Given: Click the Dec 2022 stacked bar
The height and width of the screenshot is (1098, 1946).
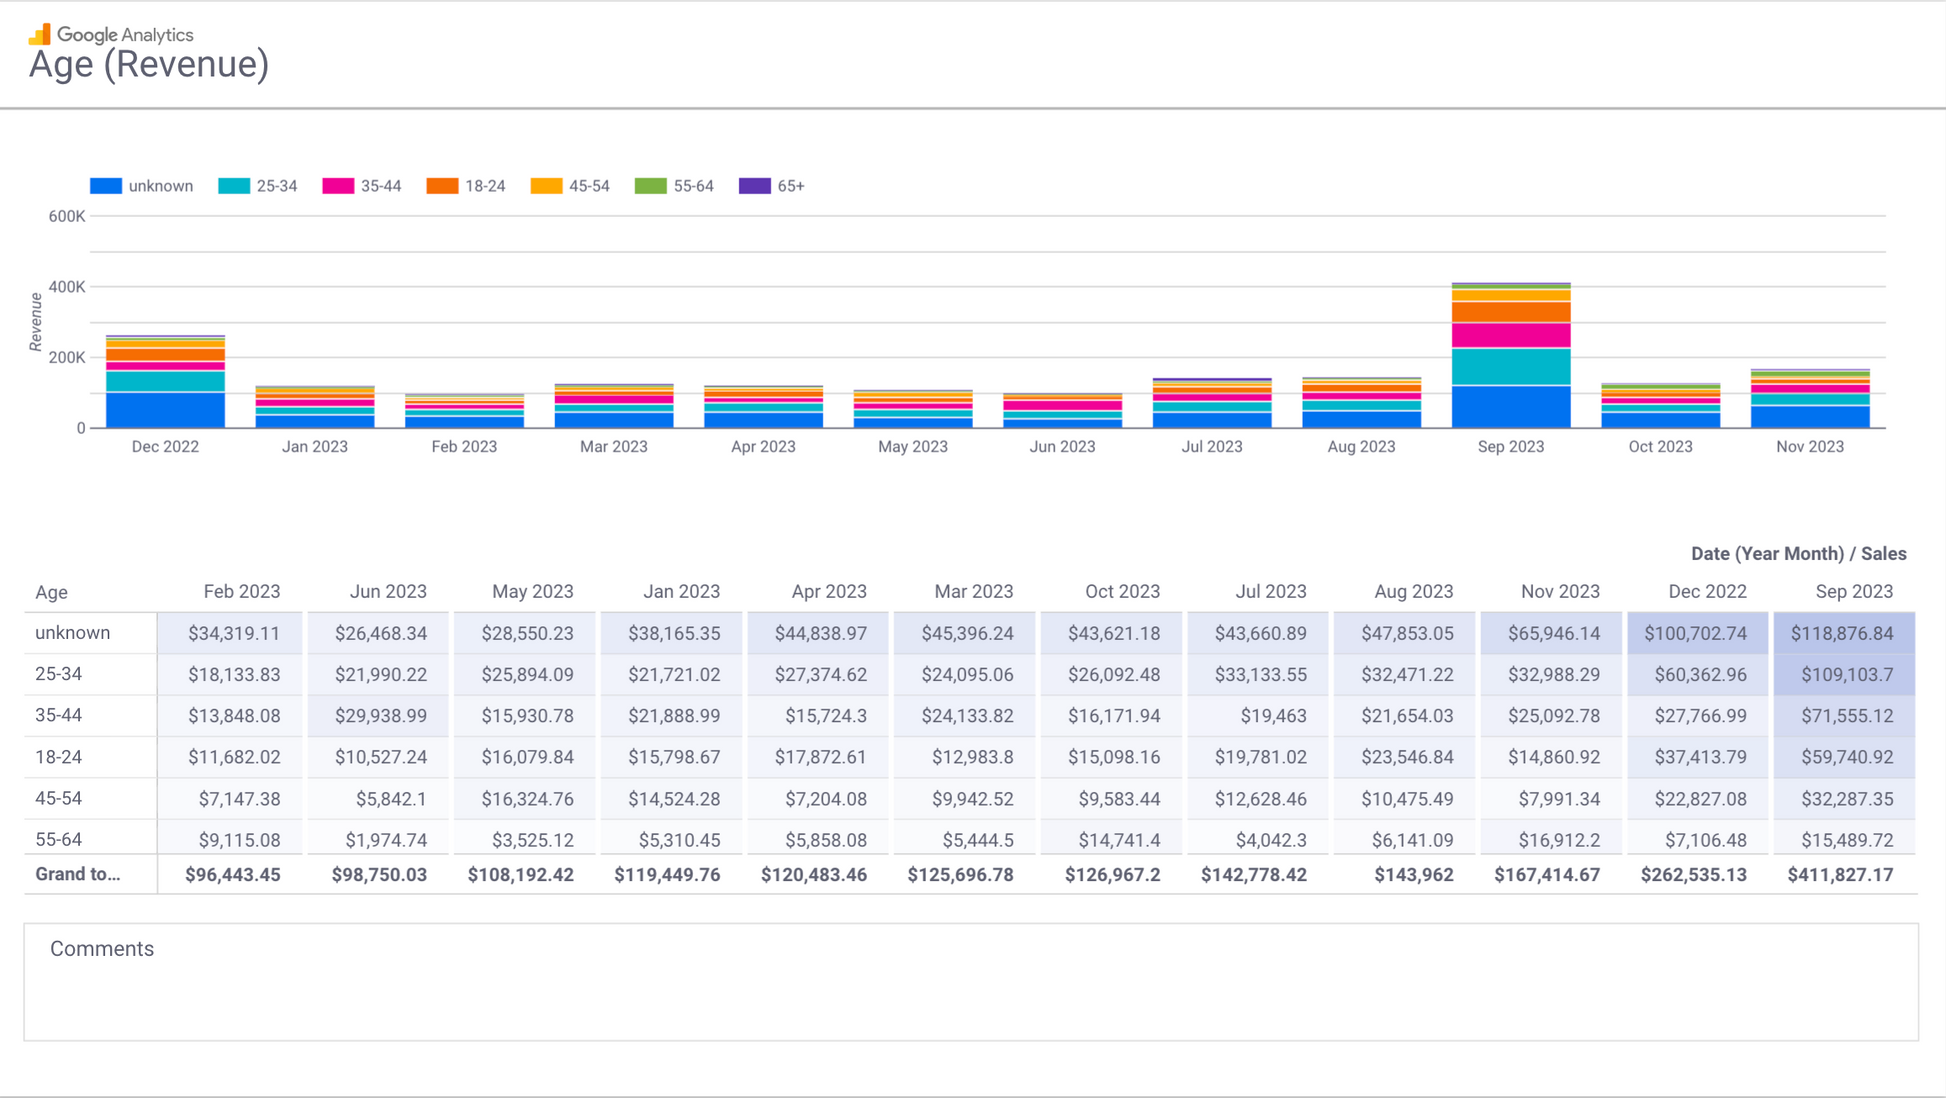Looking at the screenshot, I should tap(165, 382).
